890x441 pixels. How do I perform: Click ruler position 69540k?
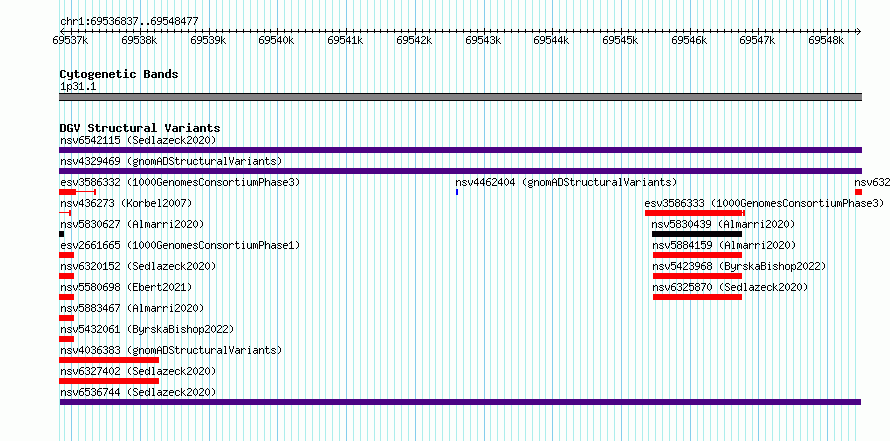click(x=276, y=40)
